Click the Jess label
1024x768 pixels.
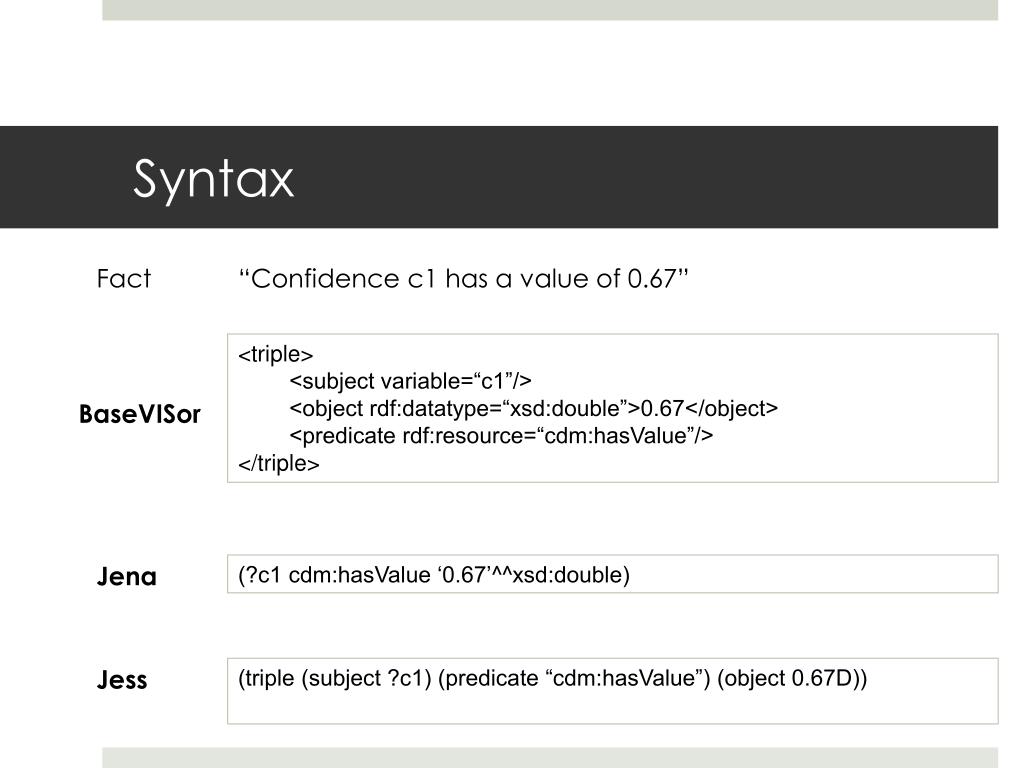point(122,680)
